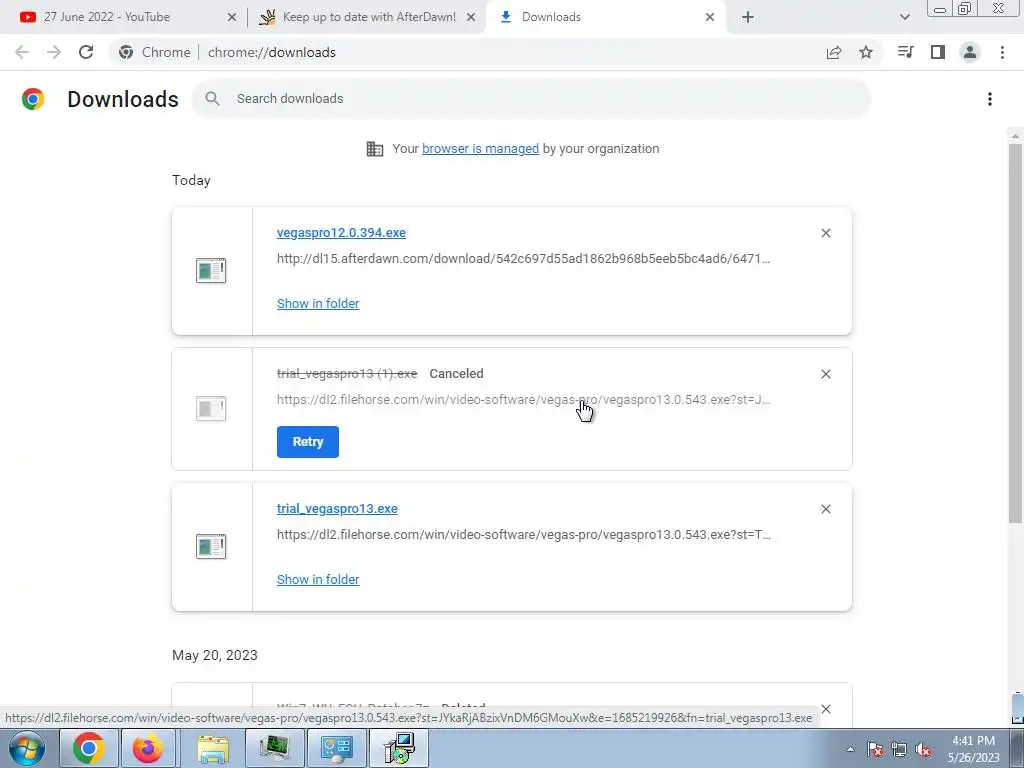Image resolution: width=1024 pixels, height=768 pixels.
Task: Open Chrome from the taskbar
Action: tap(89, 748)
